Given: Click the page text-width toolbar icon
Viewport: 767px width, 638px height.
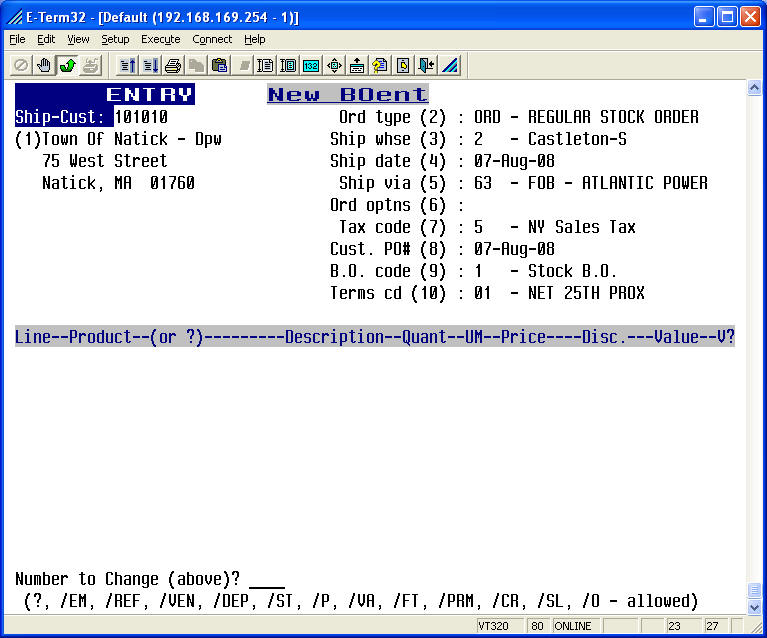Looking at the screenshot, I should [x=265, y=65].
